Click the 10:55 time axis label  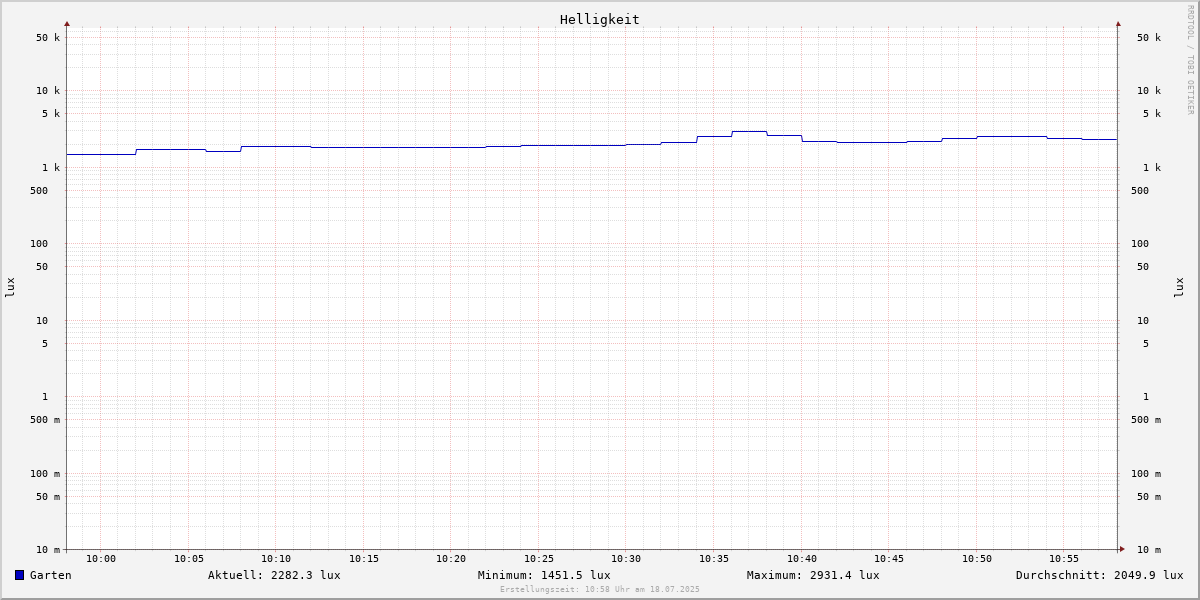point(1064,559)
